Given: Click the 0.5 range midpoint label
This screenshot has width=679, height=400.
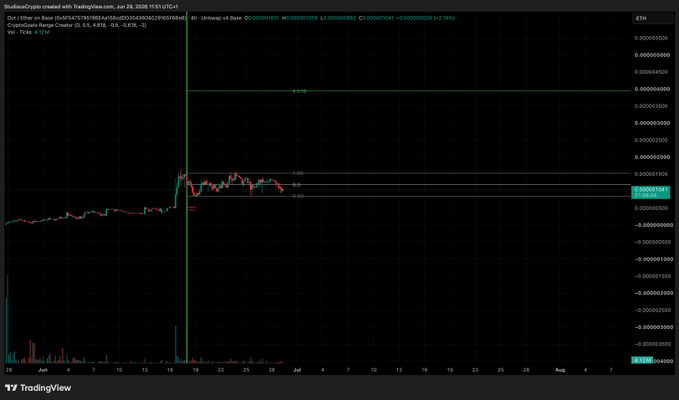Looking at the screenshot, I should click(x=296, y=185).
